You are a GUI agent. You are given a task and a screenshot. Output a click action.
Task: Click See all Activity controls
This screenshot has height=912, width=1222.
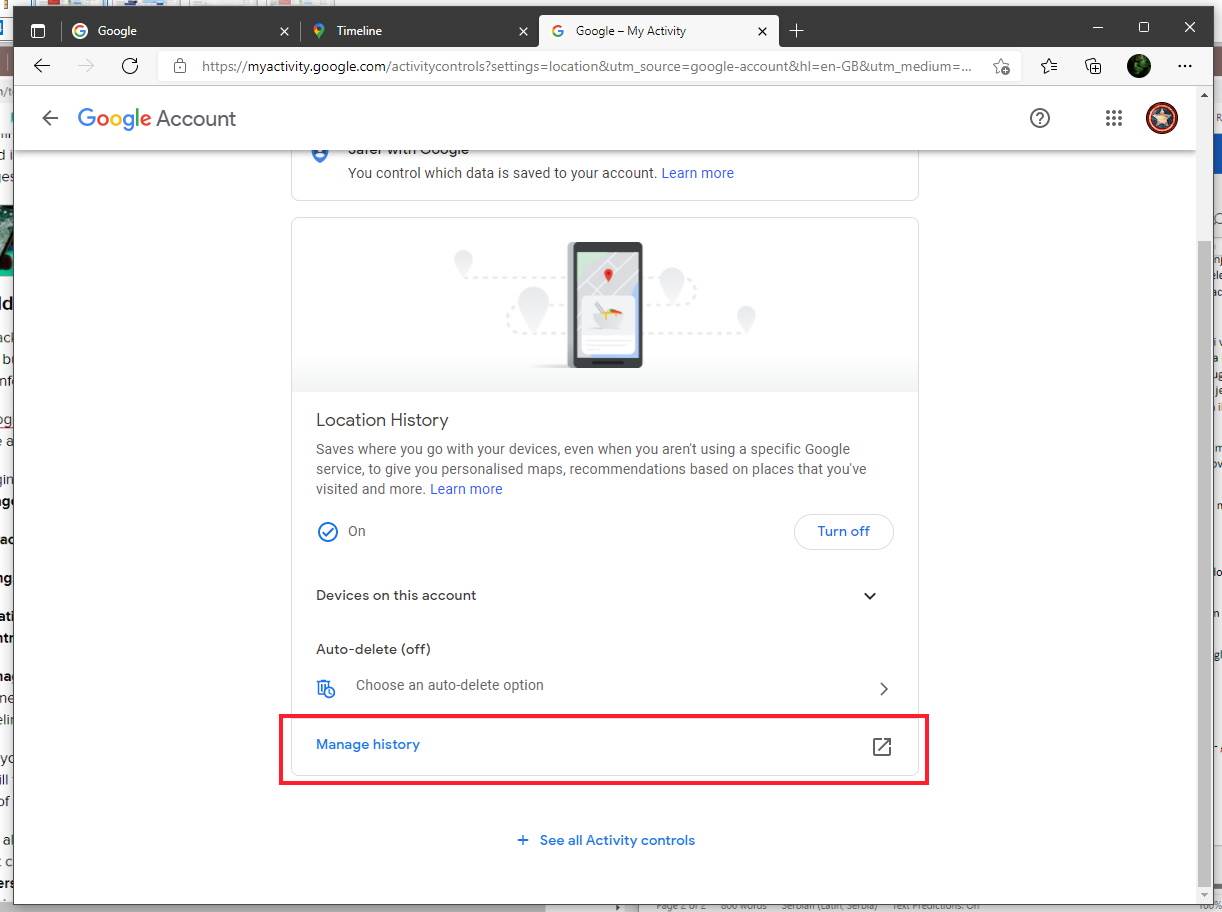click(x=606, y=840)
